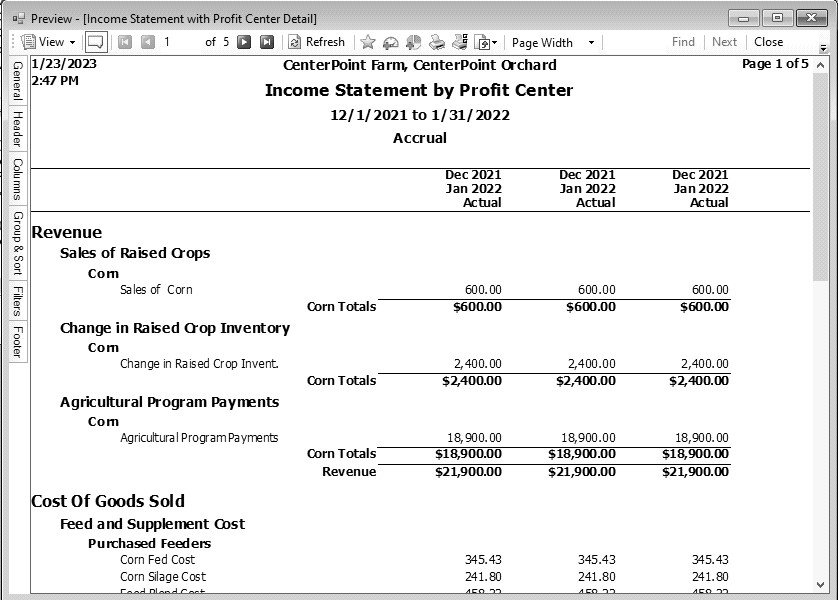This screenshot has height=600, width=838.
Task: Click the star favorites icon
Action: (x=367, y=42)
